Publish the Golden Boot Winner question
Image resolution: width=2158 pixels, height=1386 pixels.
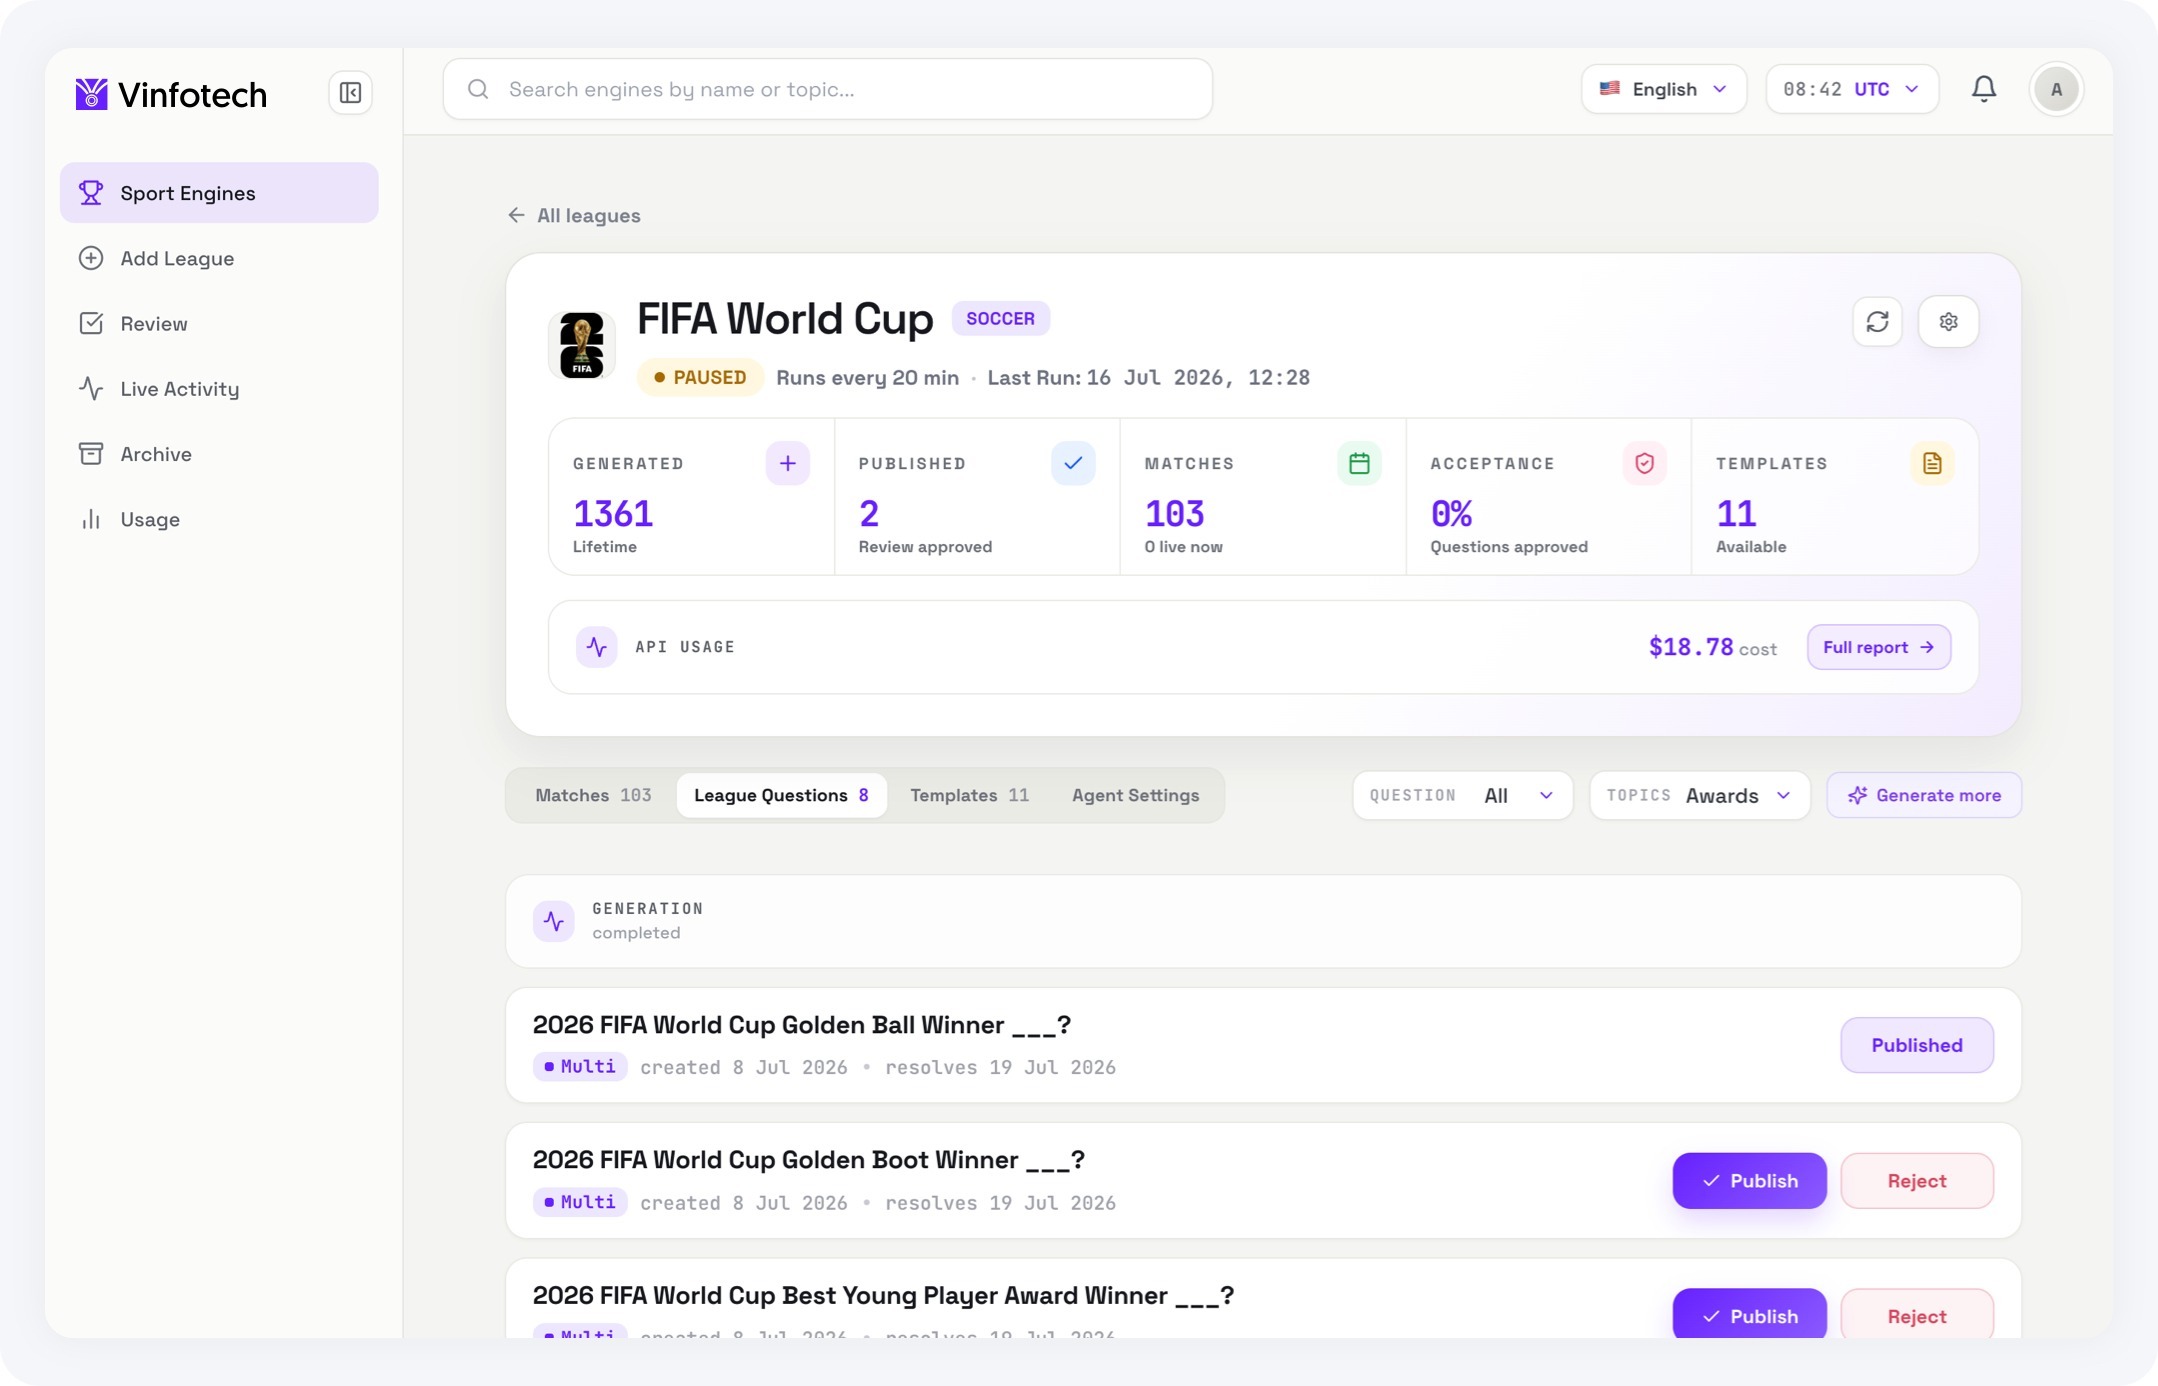point(1749,1181)
